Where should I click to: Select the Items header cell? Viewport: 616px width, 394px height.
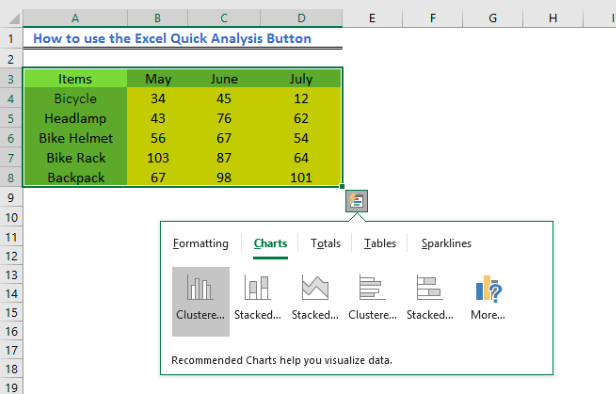point(75,79)
